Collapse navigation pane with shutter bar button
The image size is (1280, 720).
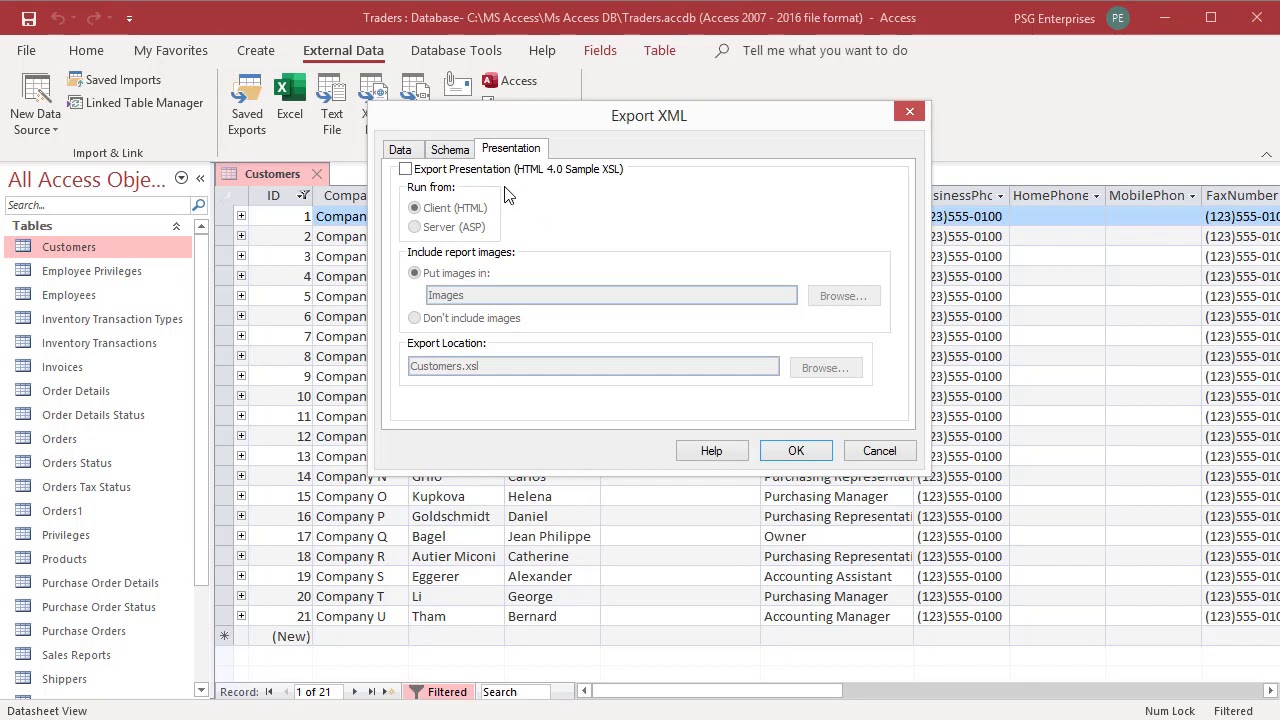point(200,178)
